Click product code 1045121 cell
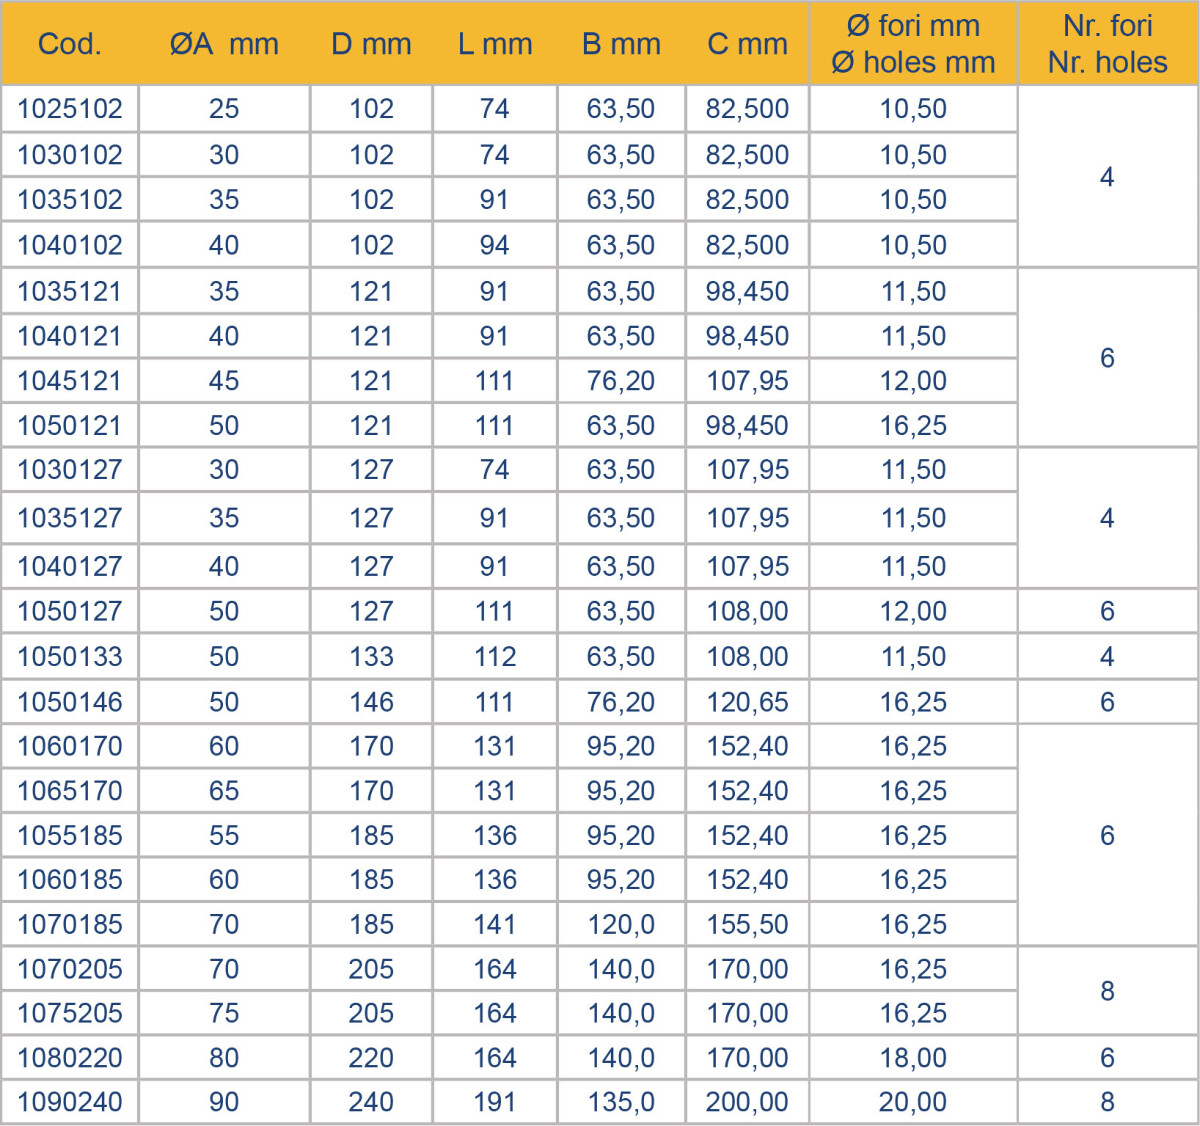 click(70, 381)
